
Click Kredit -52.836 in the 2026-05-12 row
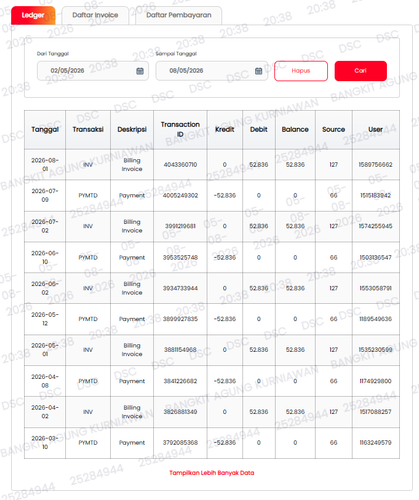click(225, 319)
